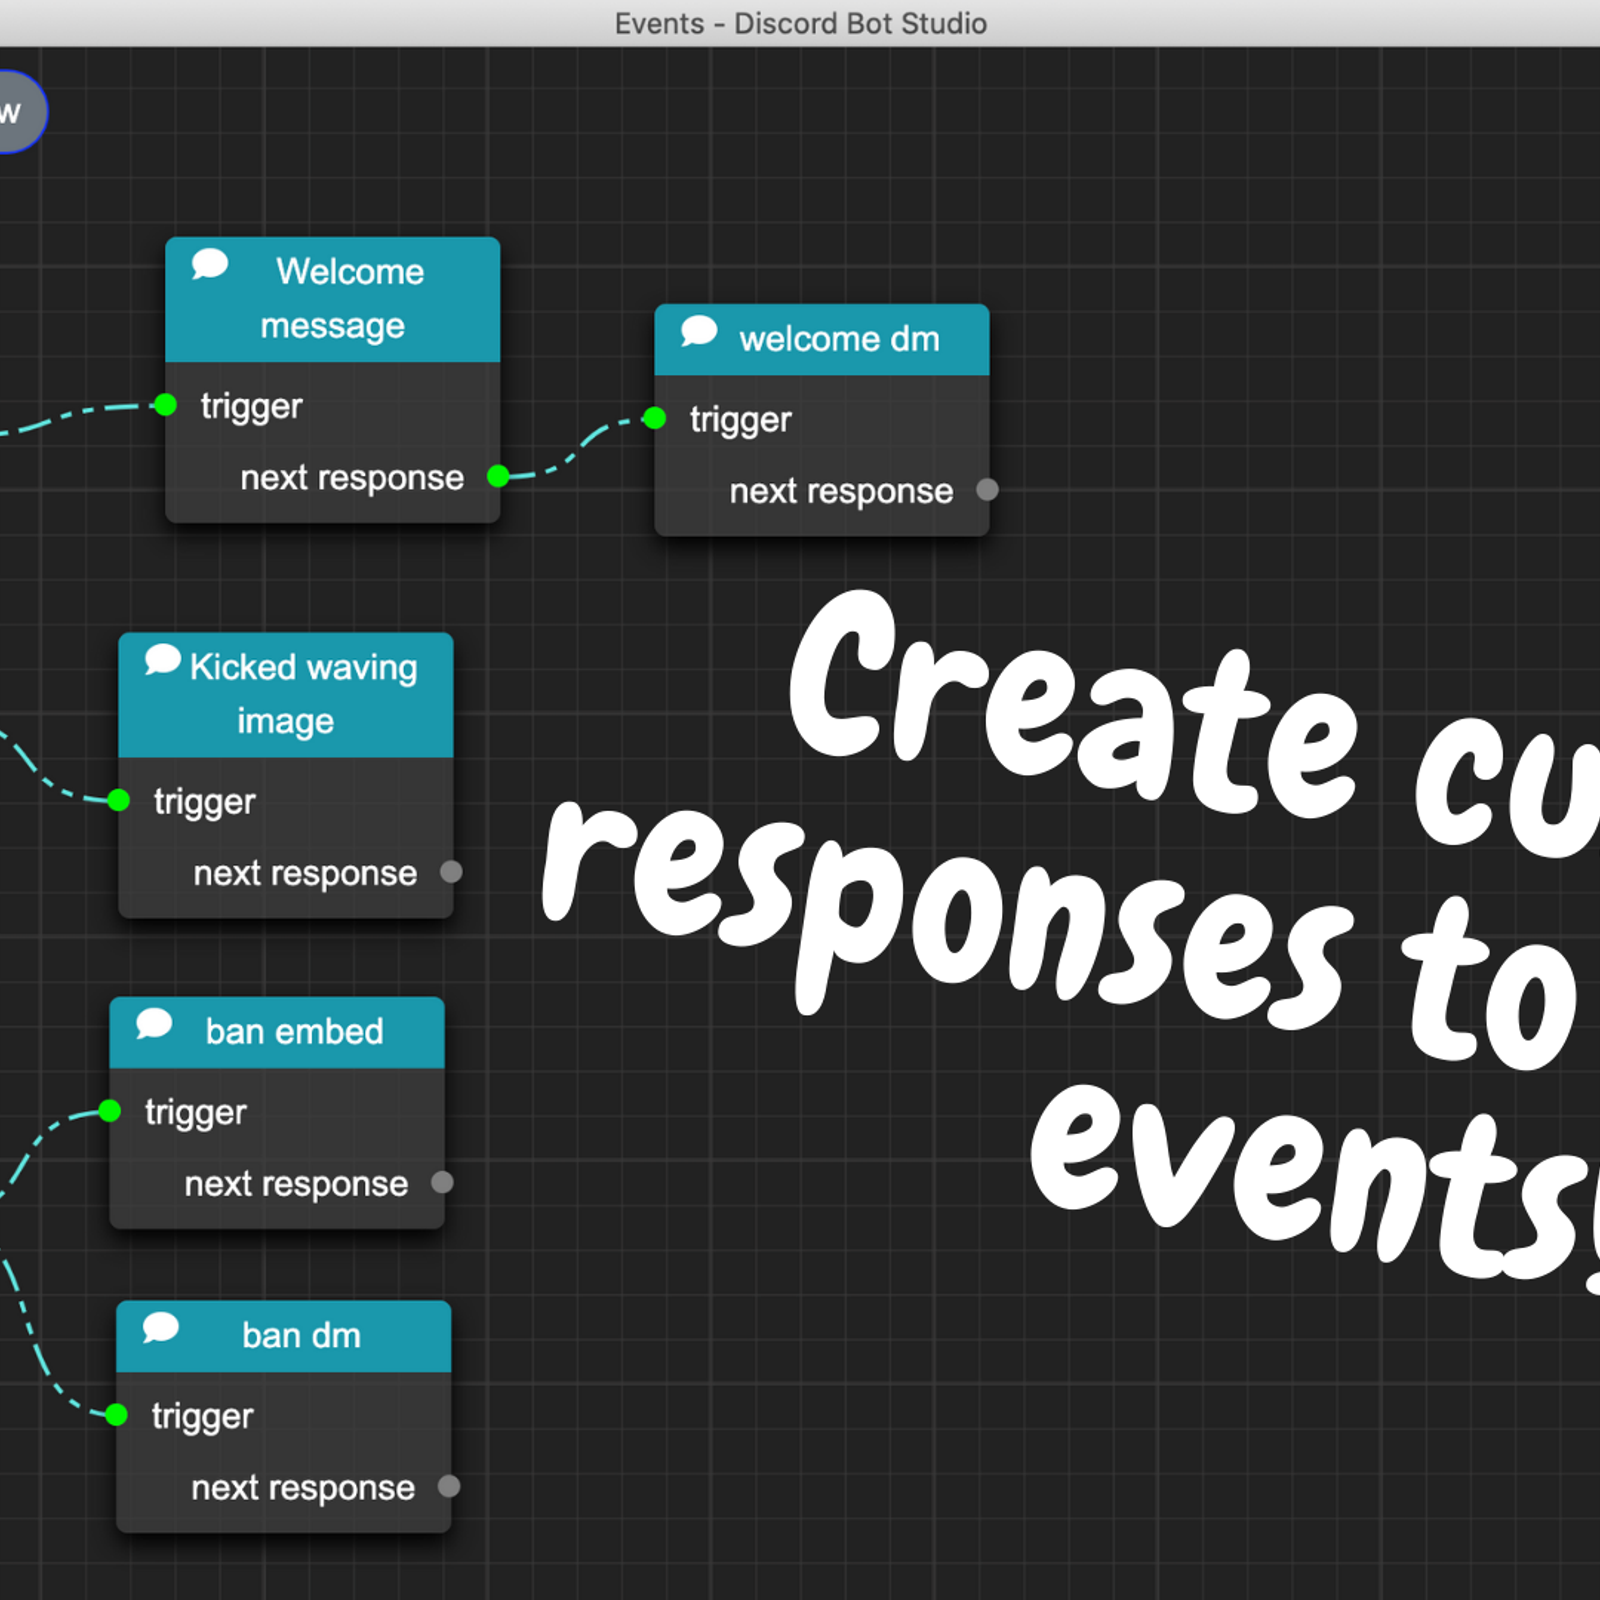Click the gray next response port on welcome dm

tap(987, 490)
